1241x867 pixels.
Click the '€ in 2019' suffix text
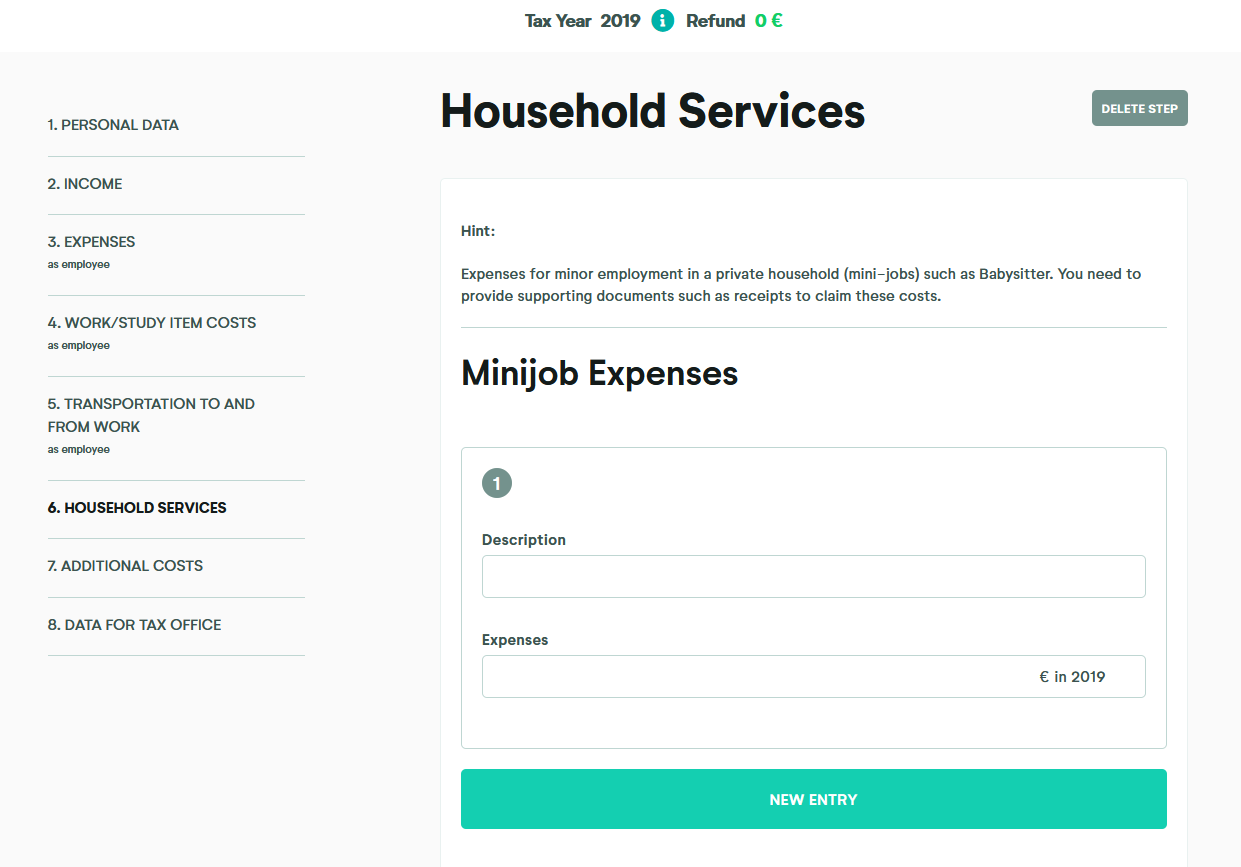point(1072,677)
